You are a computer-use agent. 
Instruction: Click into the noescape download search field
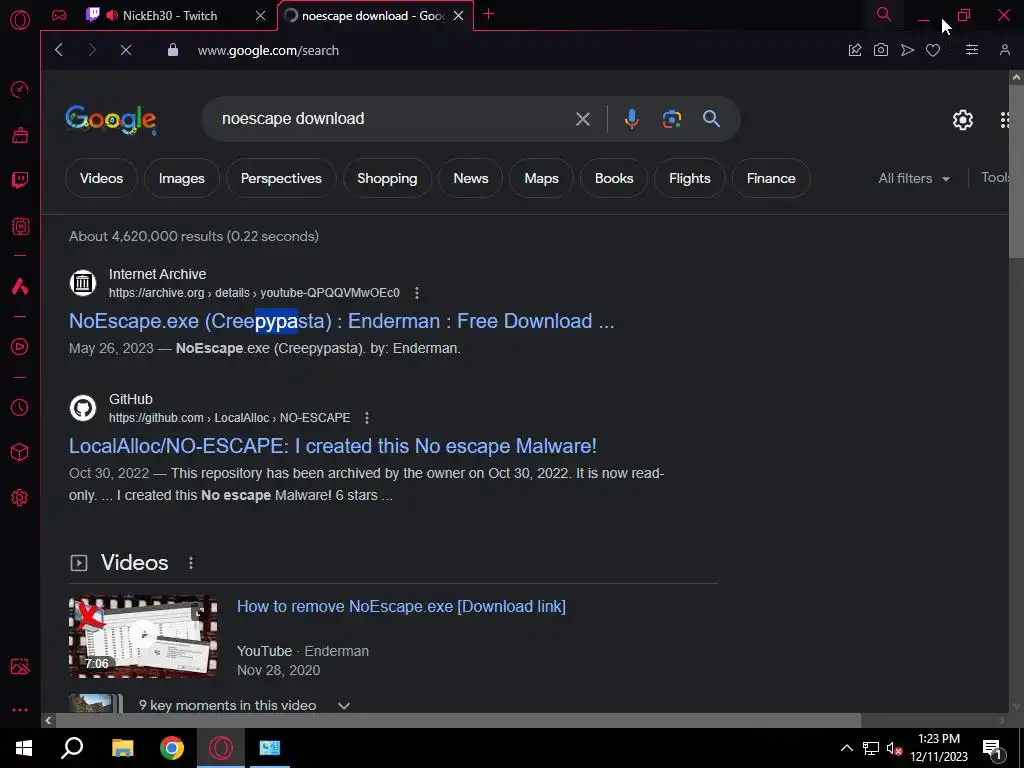coord(392,119)
